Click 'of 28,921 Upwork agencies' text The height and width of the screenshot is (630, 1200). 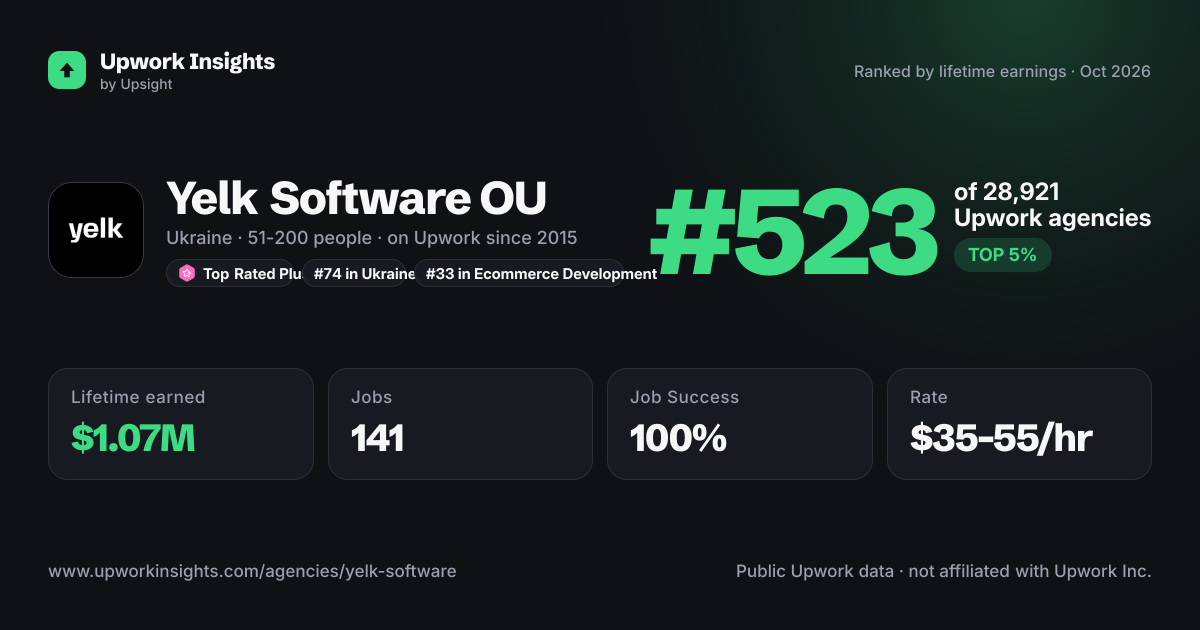point(1052,205)
